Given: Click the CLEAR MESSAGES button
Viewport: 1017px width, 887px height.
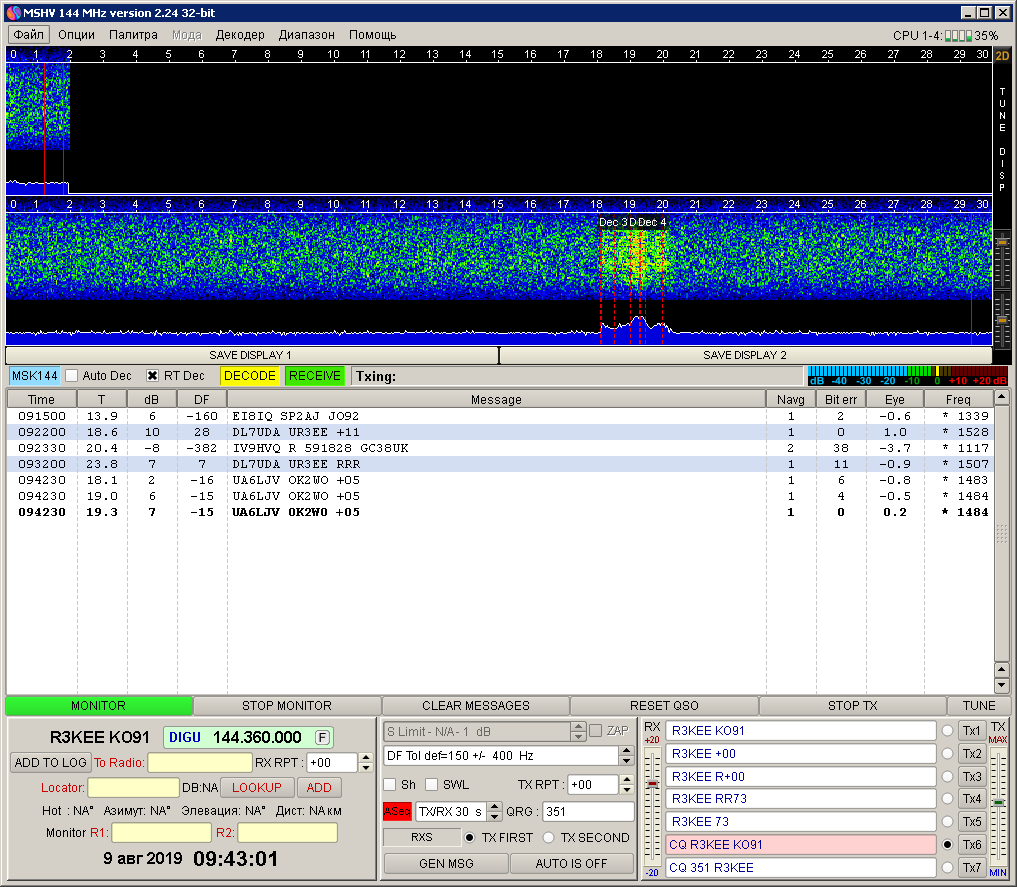Looking at the screenshot, I should (475, 706).
